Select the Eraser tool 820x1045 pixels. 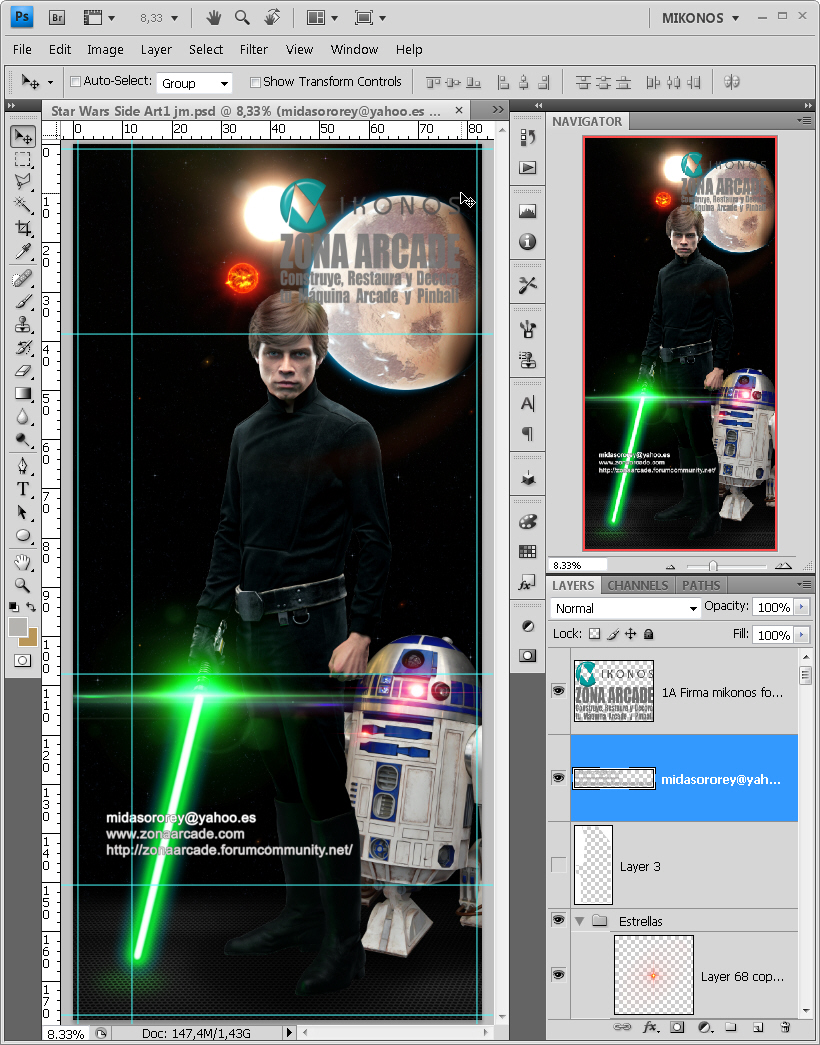click(23, 370)
